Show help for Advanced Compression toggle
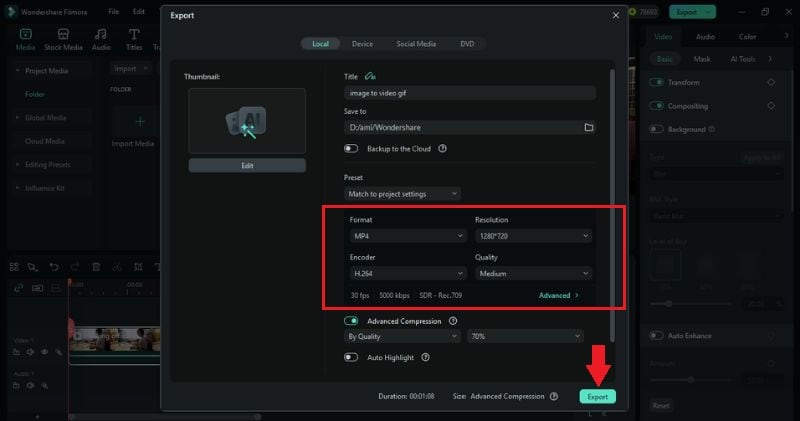800x421 pixels. point(453,321)
